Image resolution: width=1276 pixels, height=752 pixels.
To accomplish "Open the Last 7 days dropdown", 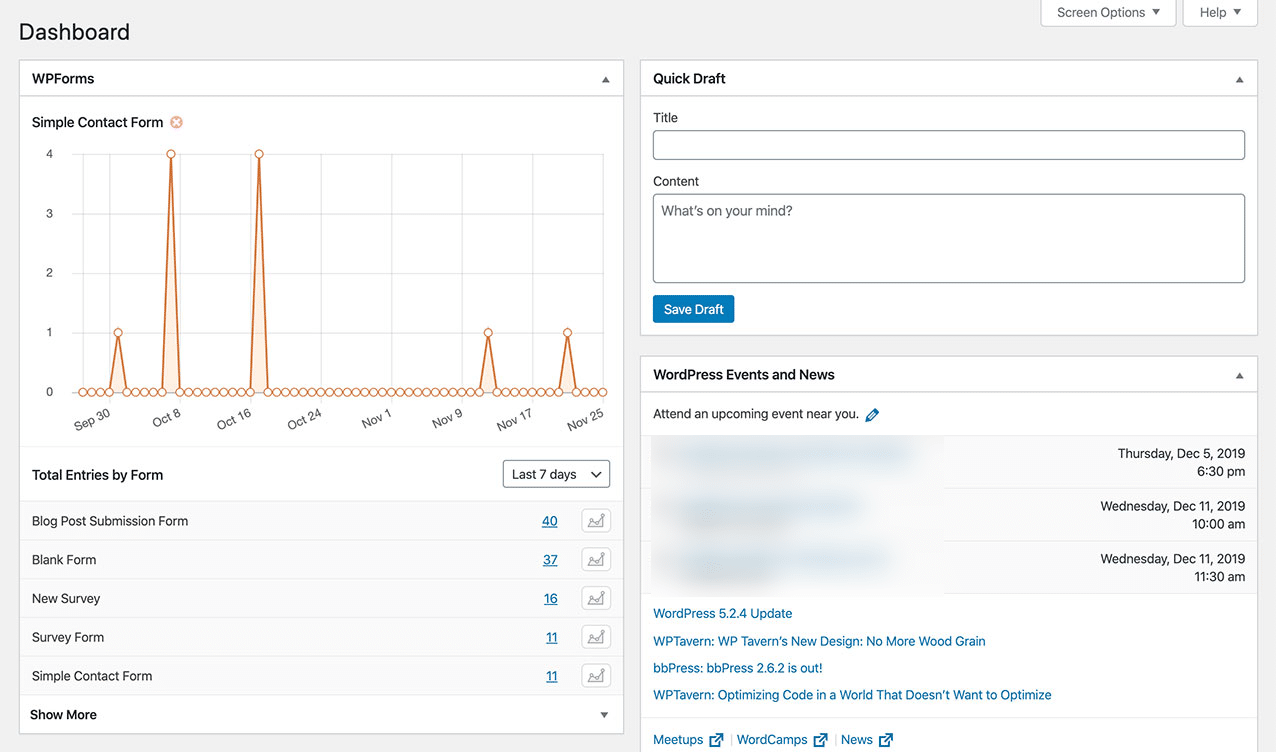I will (x=556, y=474).
